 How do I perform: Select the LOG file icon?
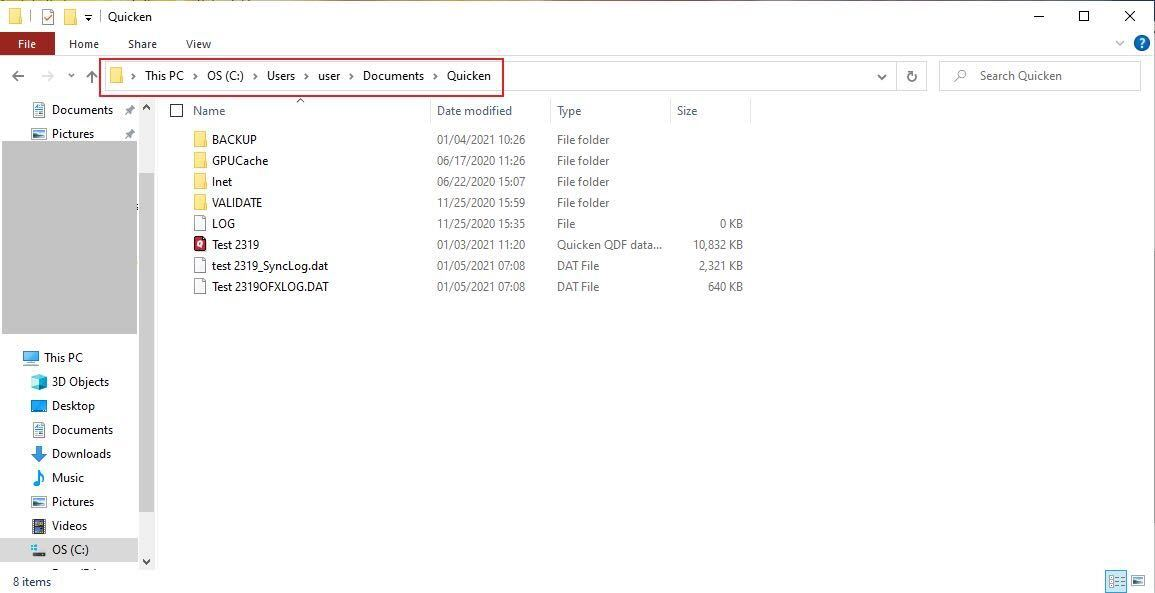coord(200,223)
